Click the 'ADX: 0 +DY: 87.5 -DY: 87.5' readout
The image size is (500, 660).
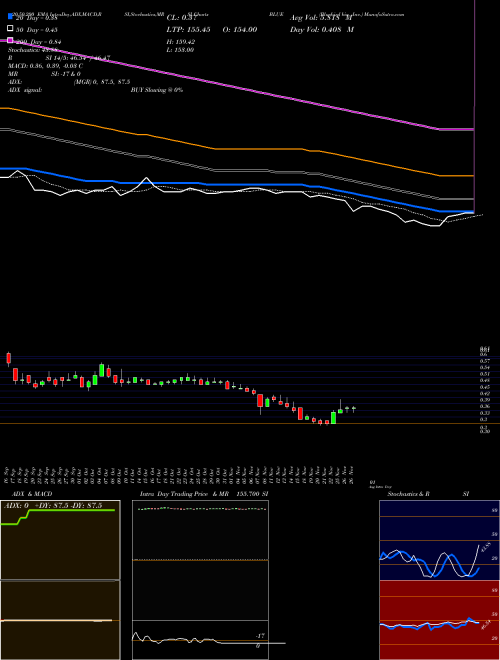[53, 506]
